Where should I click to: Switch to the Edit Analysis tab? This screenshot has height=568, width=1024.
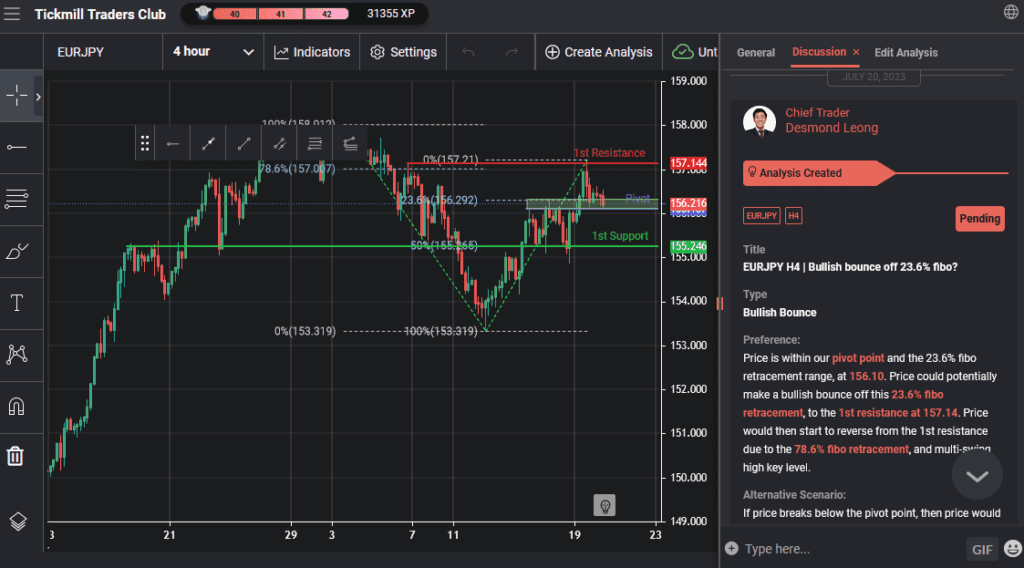pos(905,52)
